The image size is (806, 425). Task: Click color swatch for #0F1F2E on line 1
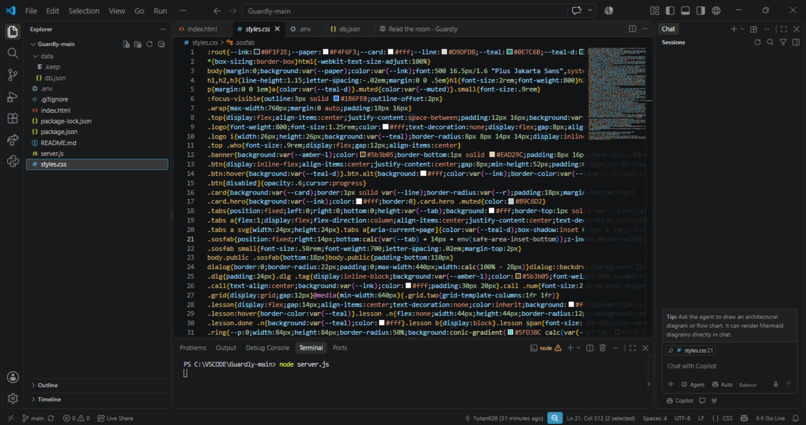(257, 52)
